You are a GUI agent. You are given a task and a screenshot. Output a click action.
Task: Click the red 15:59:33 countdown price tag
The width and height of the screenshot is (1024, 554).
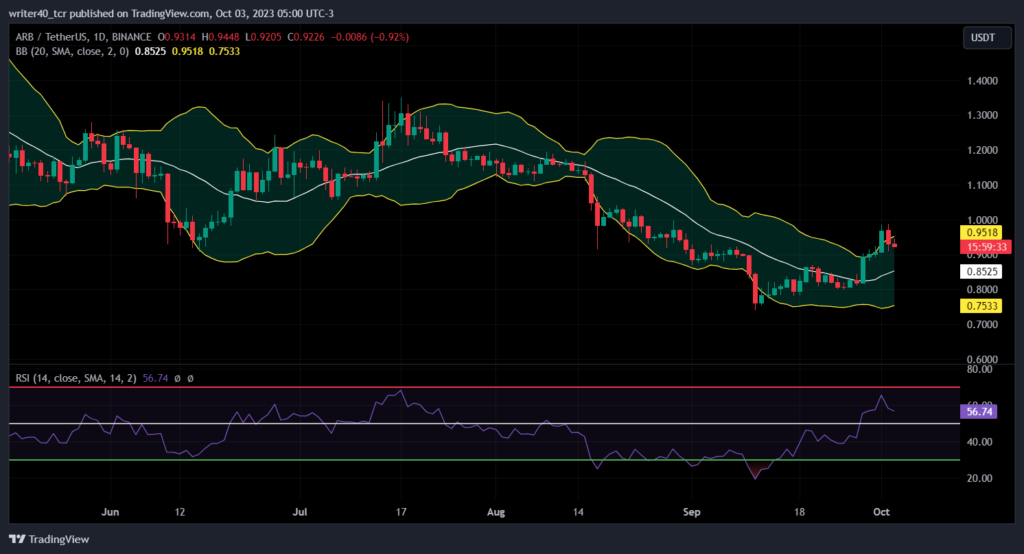point(985,247)
